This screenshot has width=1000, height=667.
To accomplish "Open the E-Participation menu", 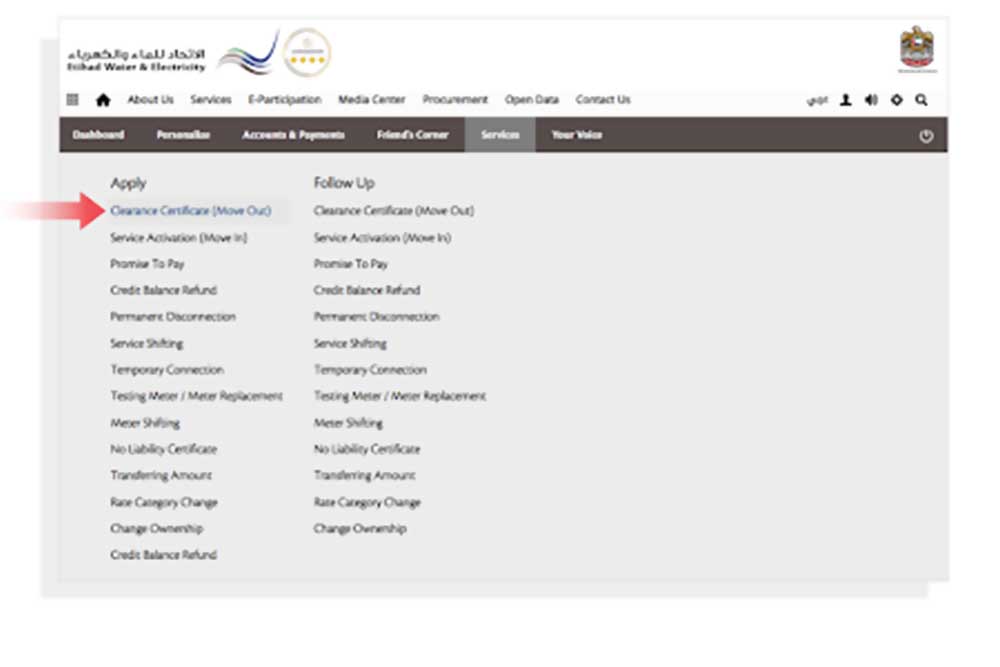I will click(284, 99).
